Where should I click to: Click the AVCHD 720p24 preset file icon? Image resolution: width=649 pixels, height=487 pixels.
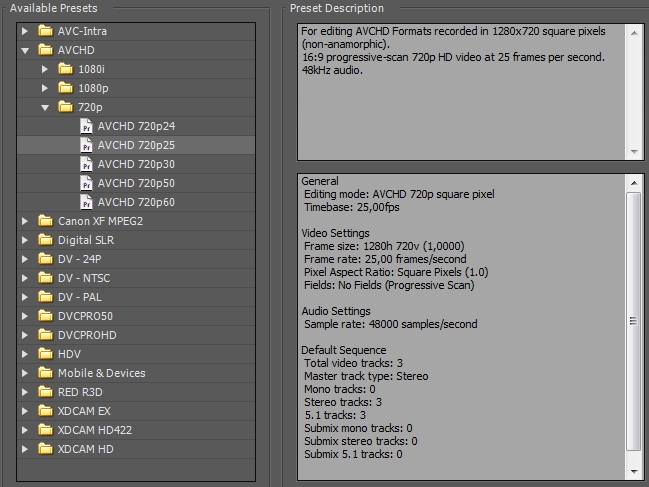pyautogui.click(x=86, y=126)
